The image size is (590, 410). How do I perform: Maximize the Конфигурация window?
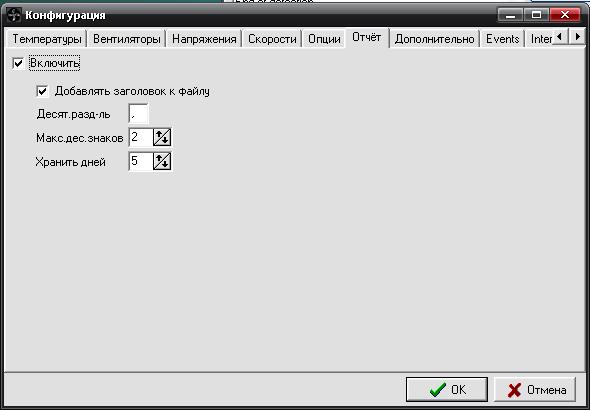(x=537, y=15)
